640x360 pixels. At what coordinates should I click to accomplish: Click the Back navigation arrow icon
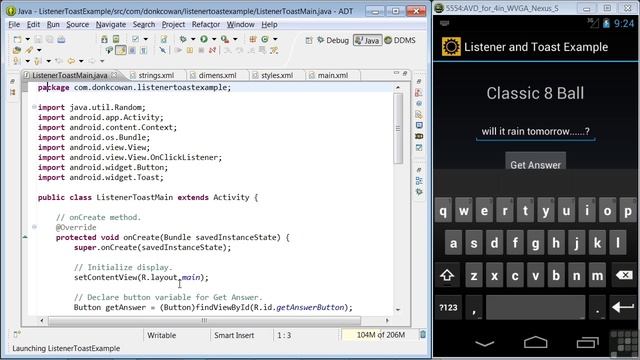click(x=71, y=61)
